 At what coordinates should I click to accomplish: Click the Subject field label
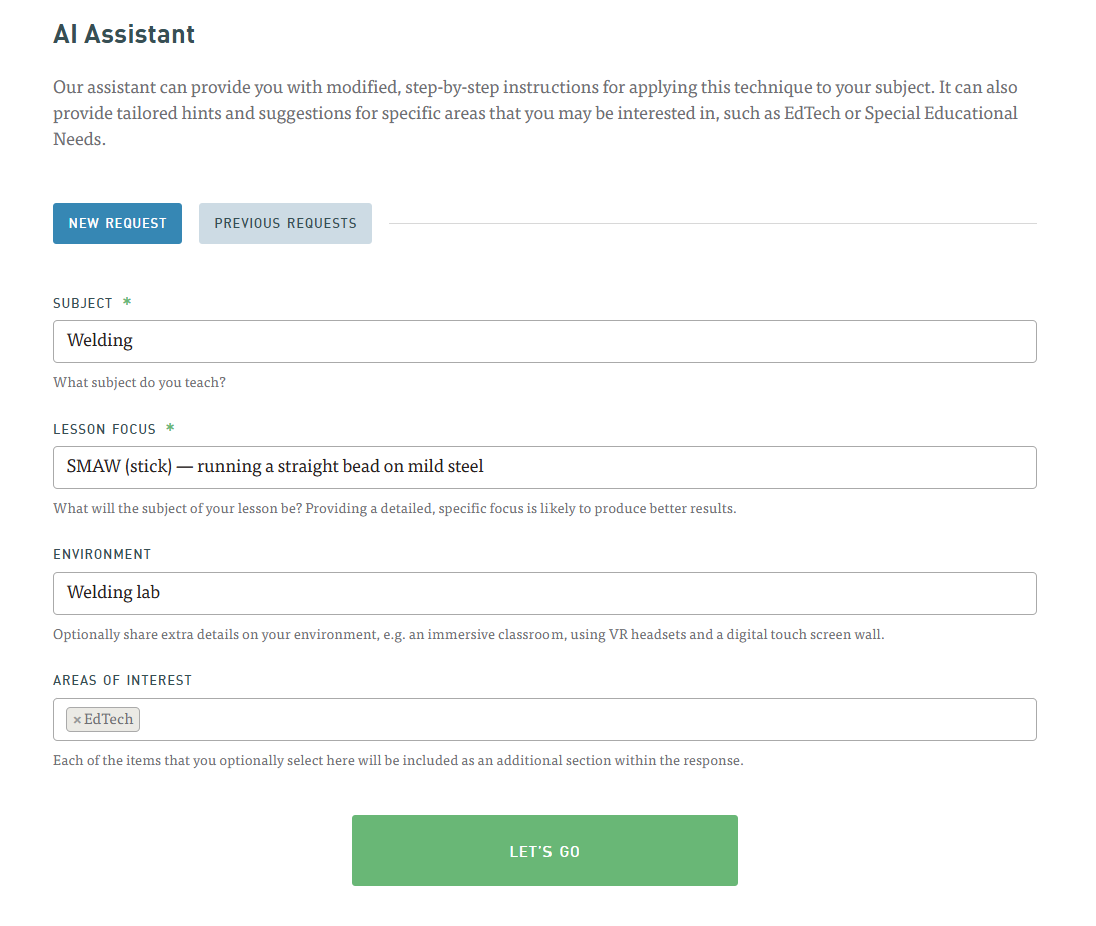83,303
